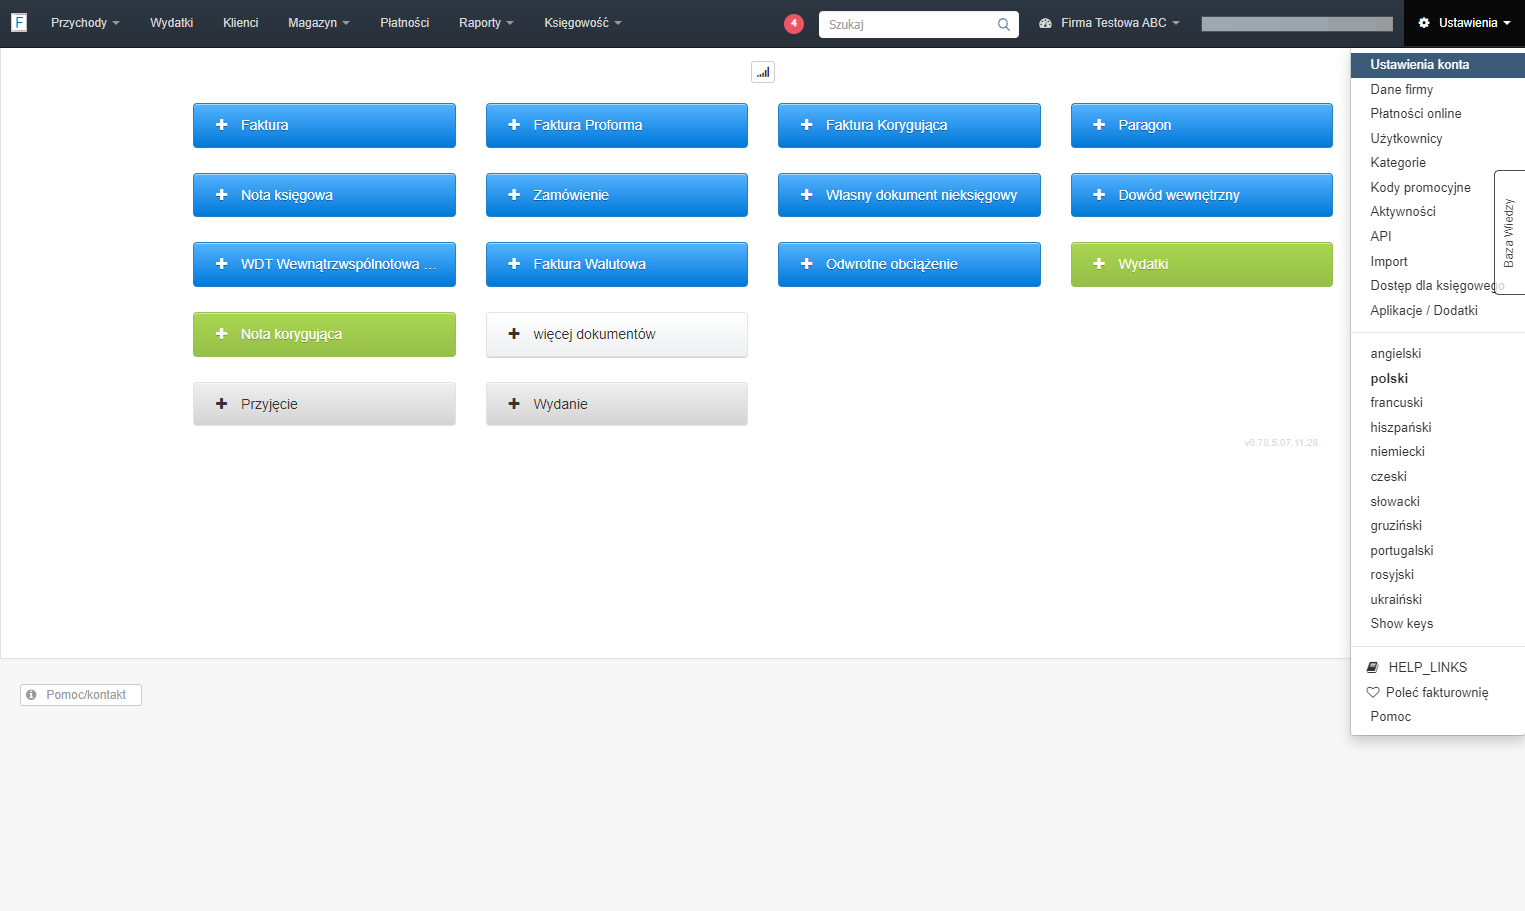Expand the Księgowość dropdown menu
The image size is (1525, 911).
583,23
